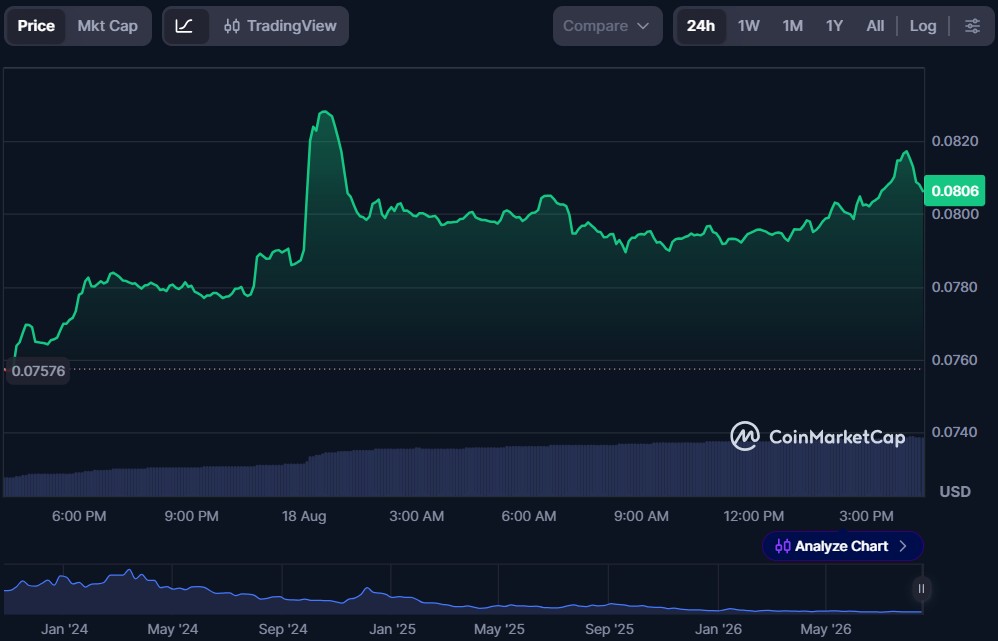Click May '25 on the overview timeline
The image size is (998, 641).
499,630
